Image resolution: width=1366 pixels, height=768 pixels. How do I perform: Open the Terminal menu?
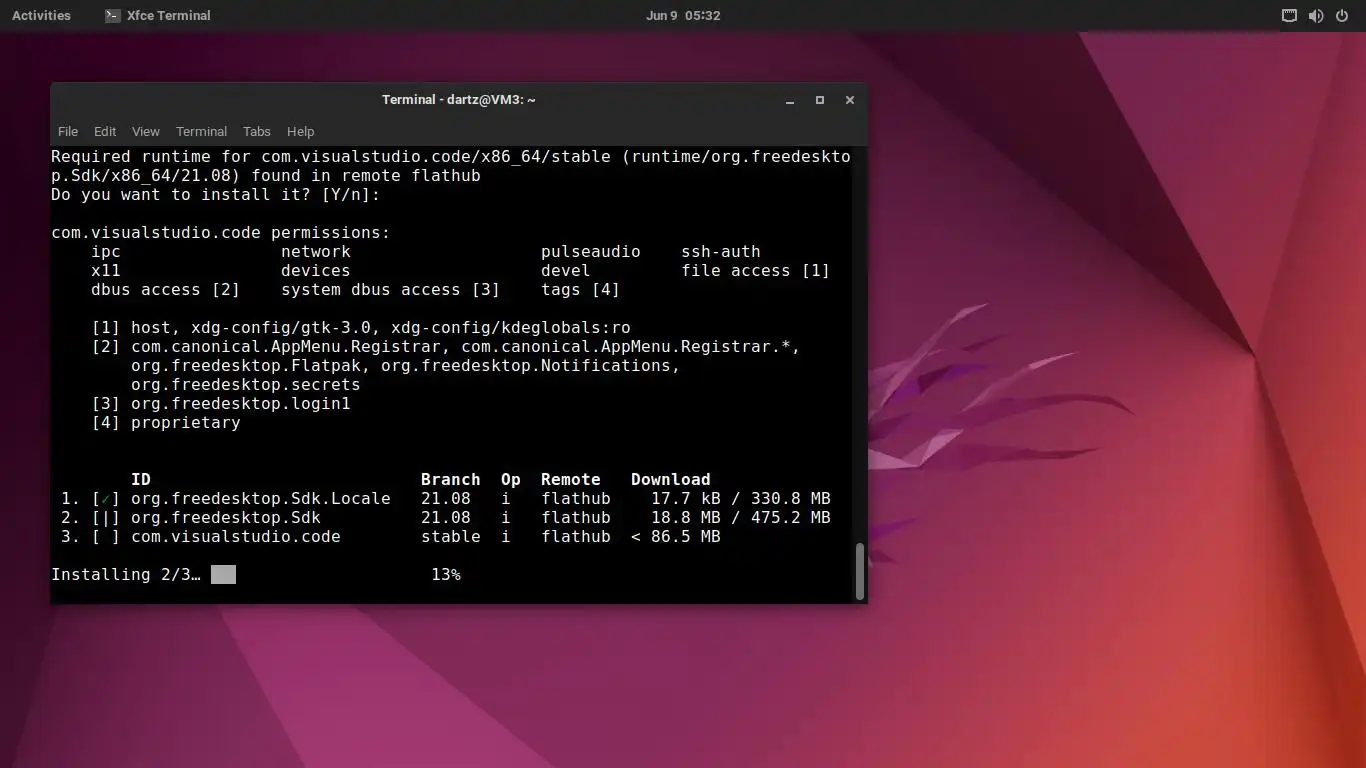201,131
